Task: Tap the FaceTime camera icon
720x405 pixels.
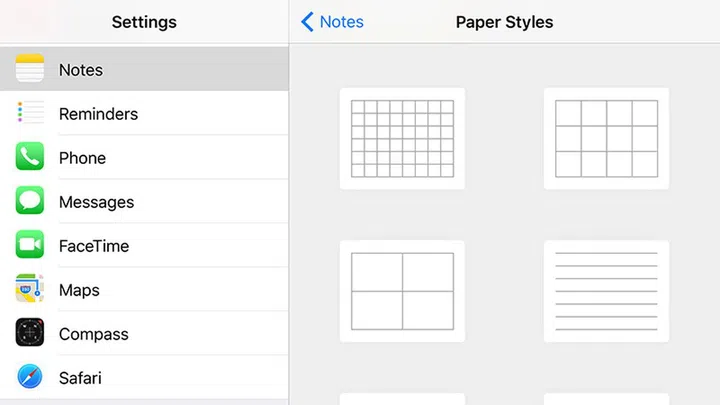Action: coord(30,246)
